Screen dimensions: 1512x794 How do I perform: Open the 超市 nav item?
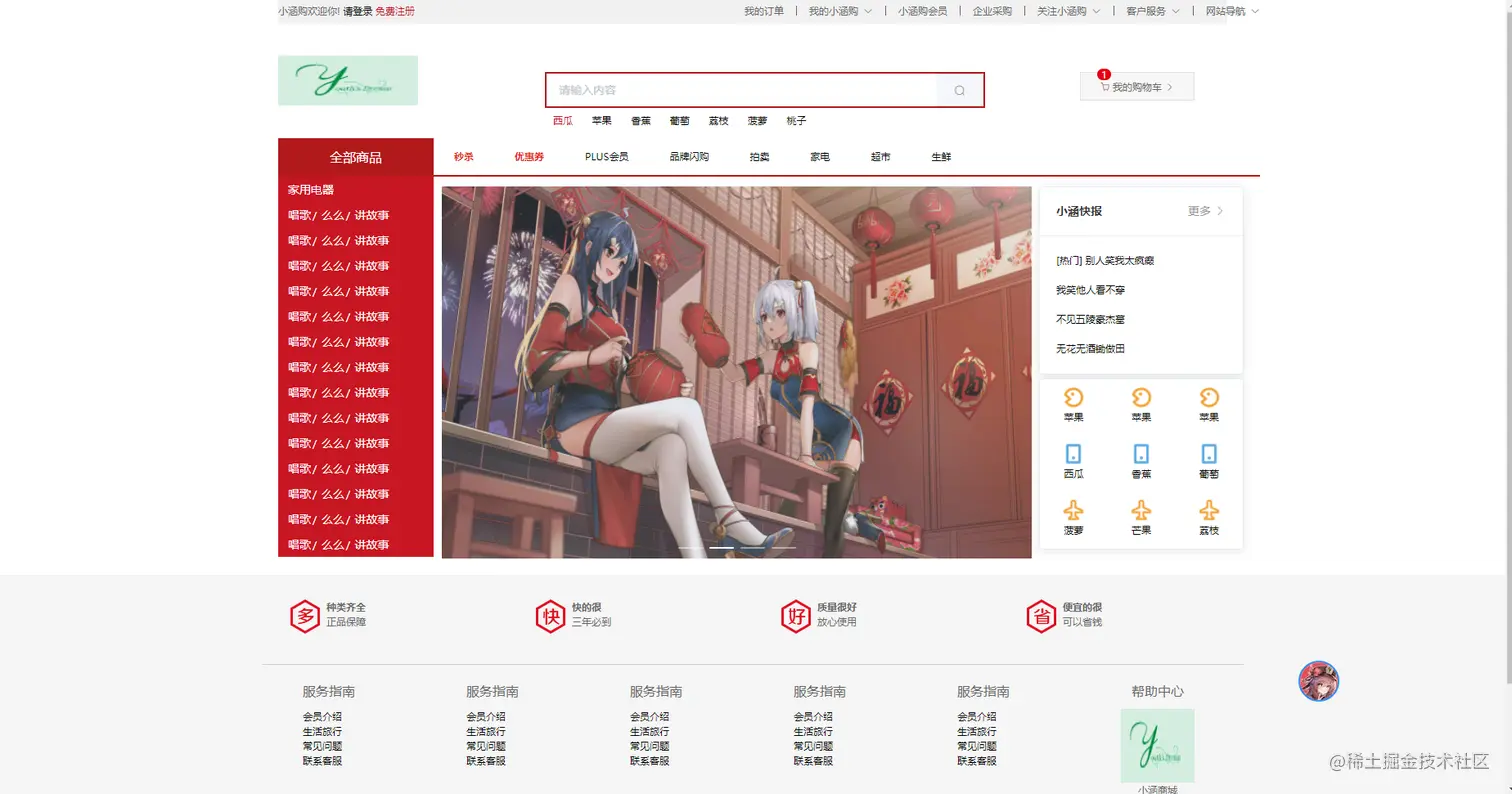click(880, 157)
